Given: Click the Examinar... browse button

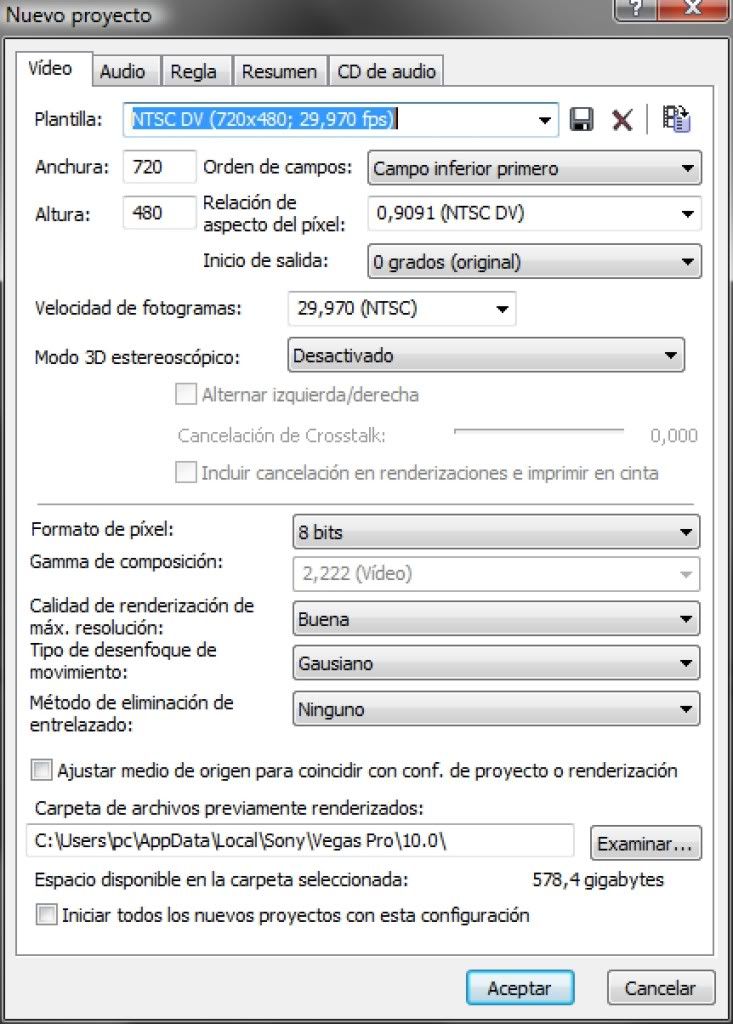Looking at the screenshot, I should coord(645,843).
